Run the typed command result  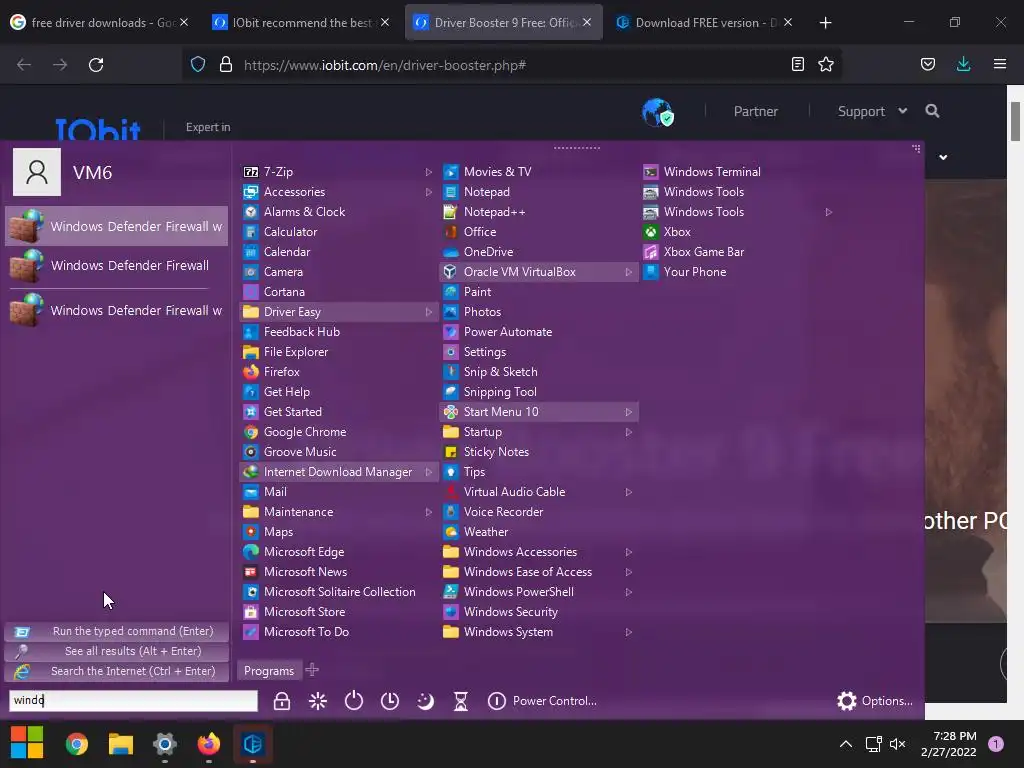(117, 632)
